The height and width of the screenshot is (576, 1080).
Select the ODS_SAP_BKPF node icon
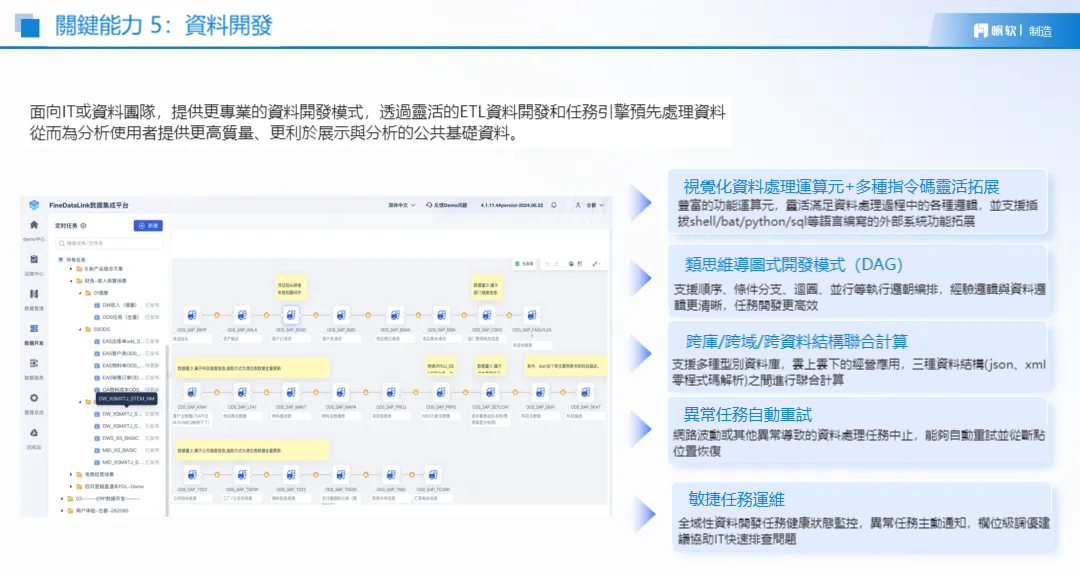[191, 315]
